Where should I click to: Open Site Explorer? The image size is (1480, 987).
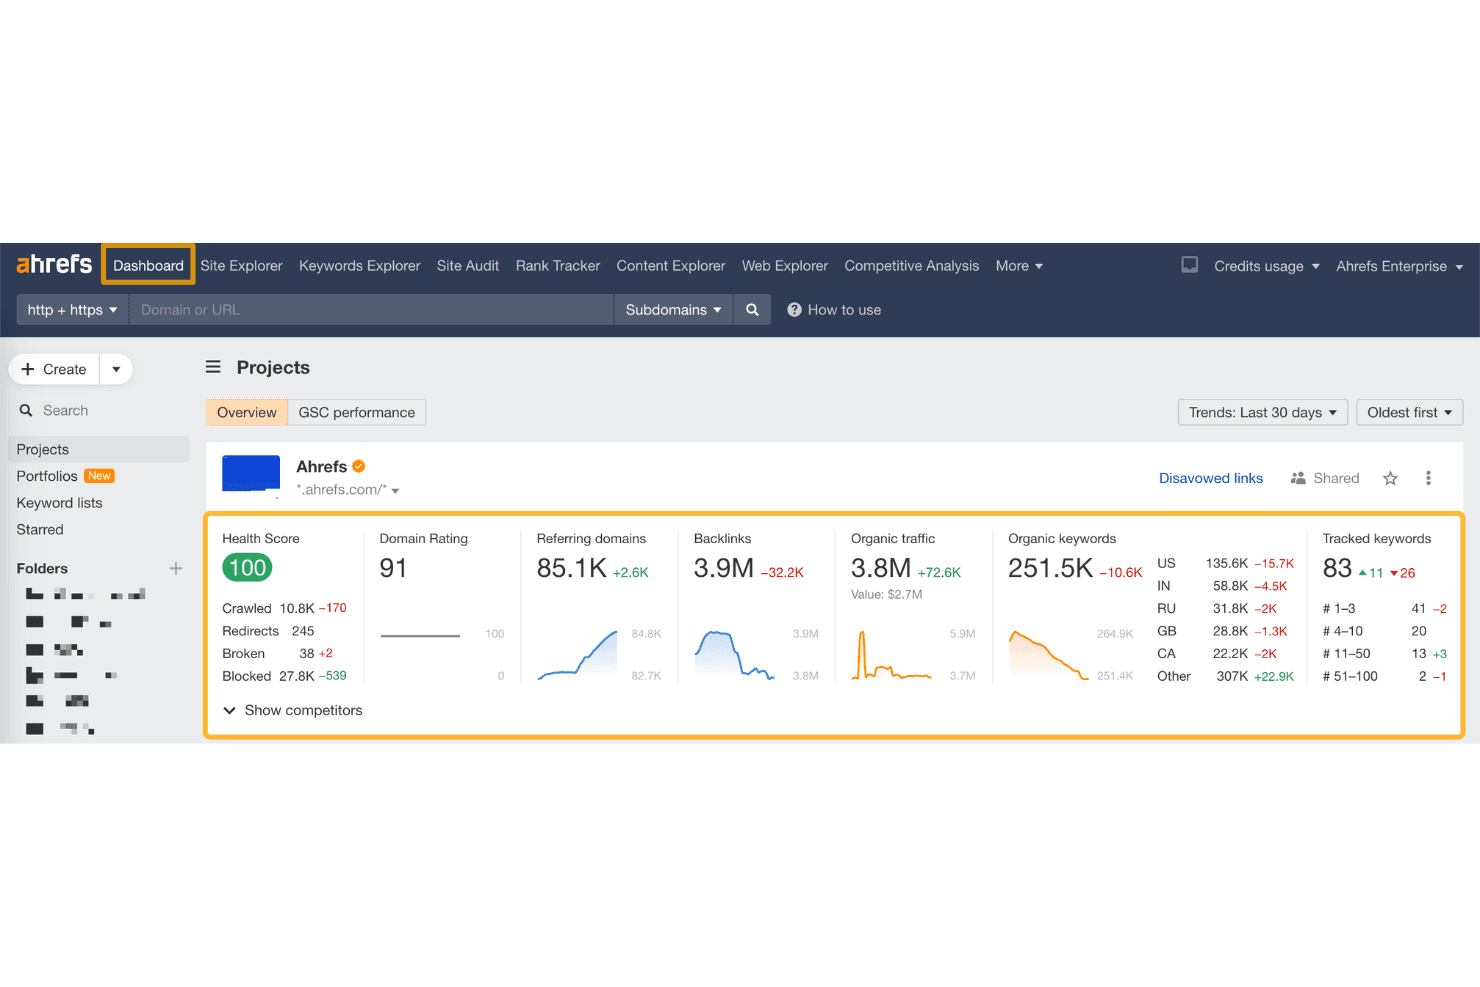coord(241,266)
